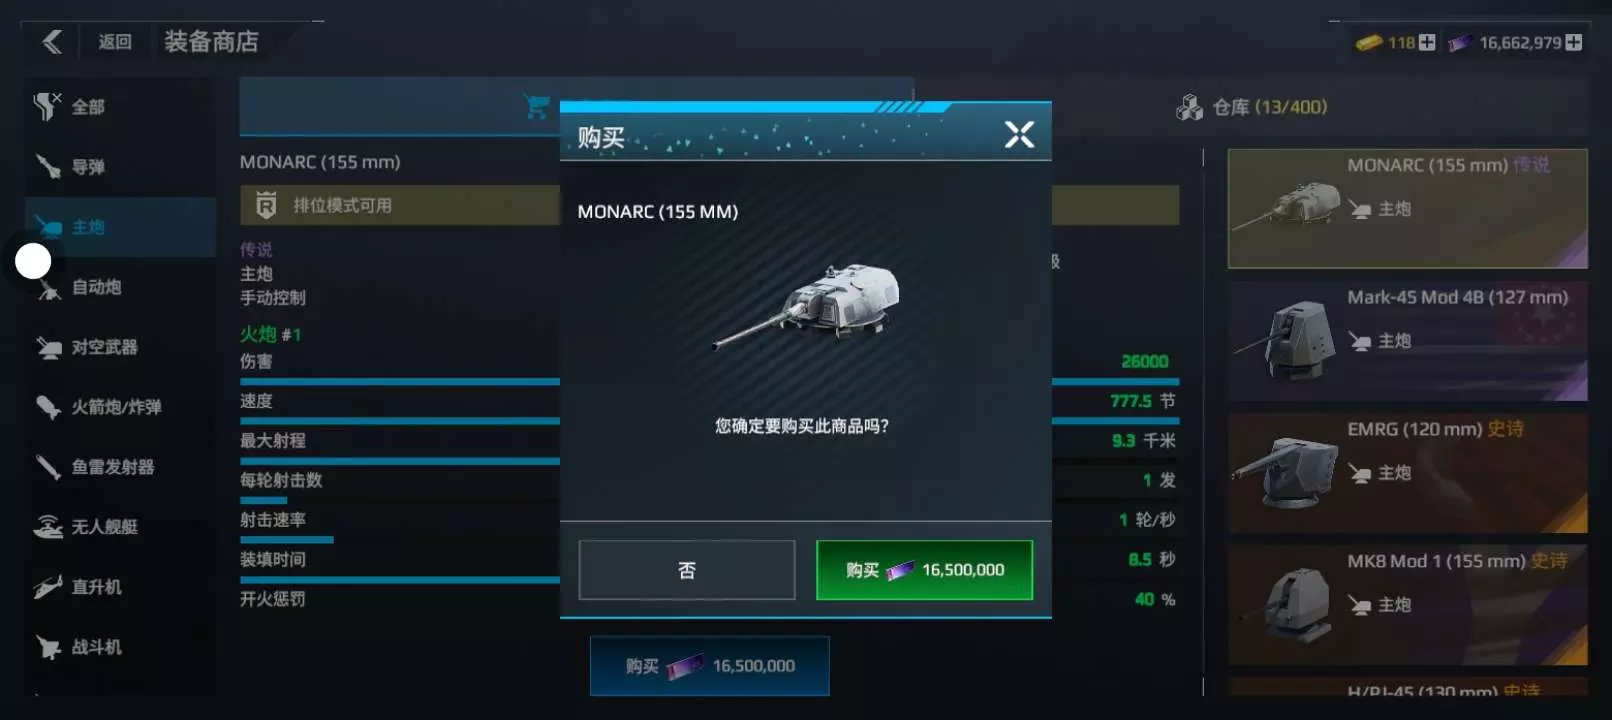Switch to the 仓库 (13/400) tab
Image resolution: width=1612 pixels, height=720 pixels.
1252,107
